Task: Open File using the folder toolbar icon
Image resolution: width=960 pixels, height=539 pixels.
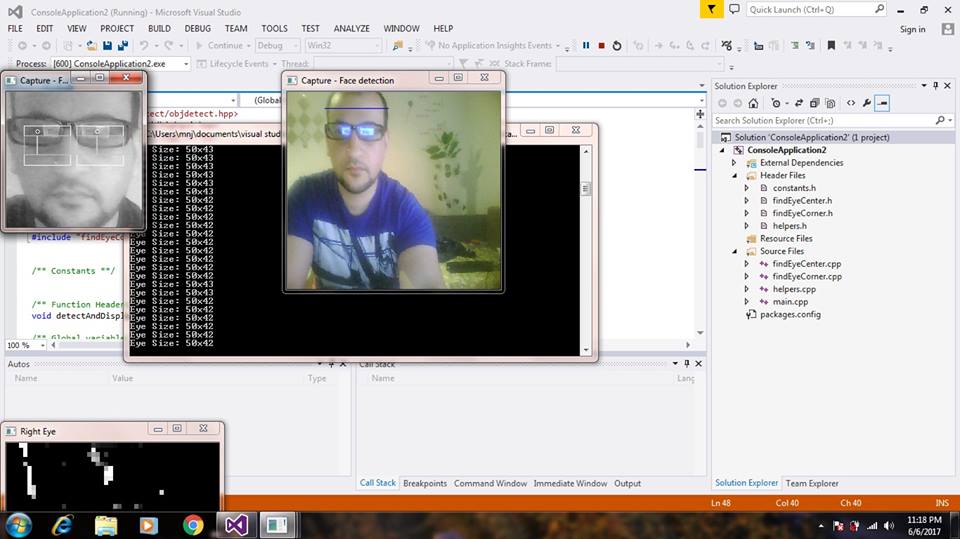Action: point(91,45)
